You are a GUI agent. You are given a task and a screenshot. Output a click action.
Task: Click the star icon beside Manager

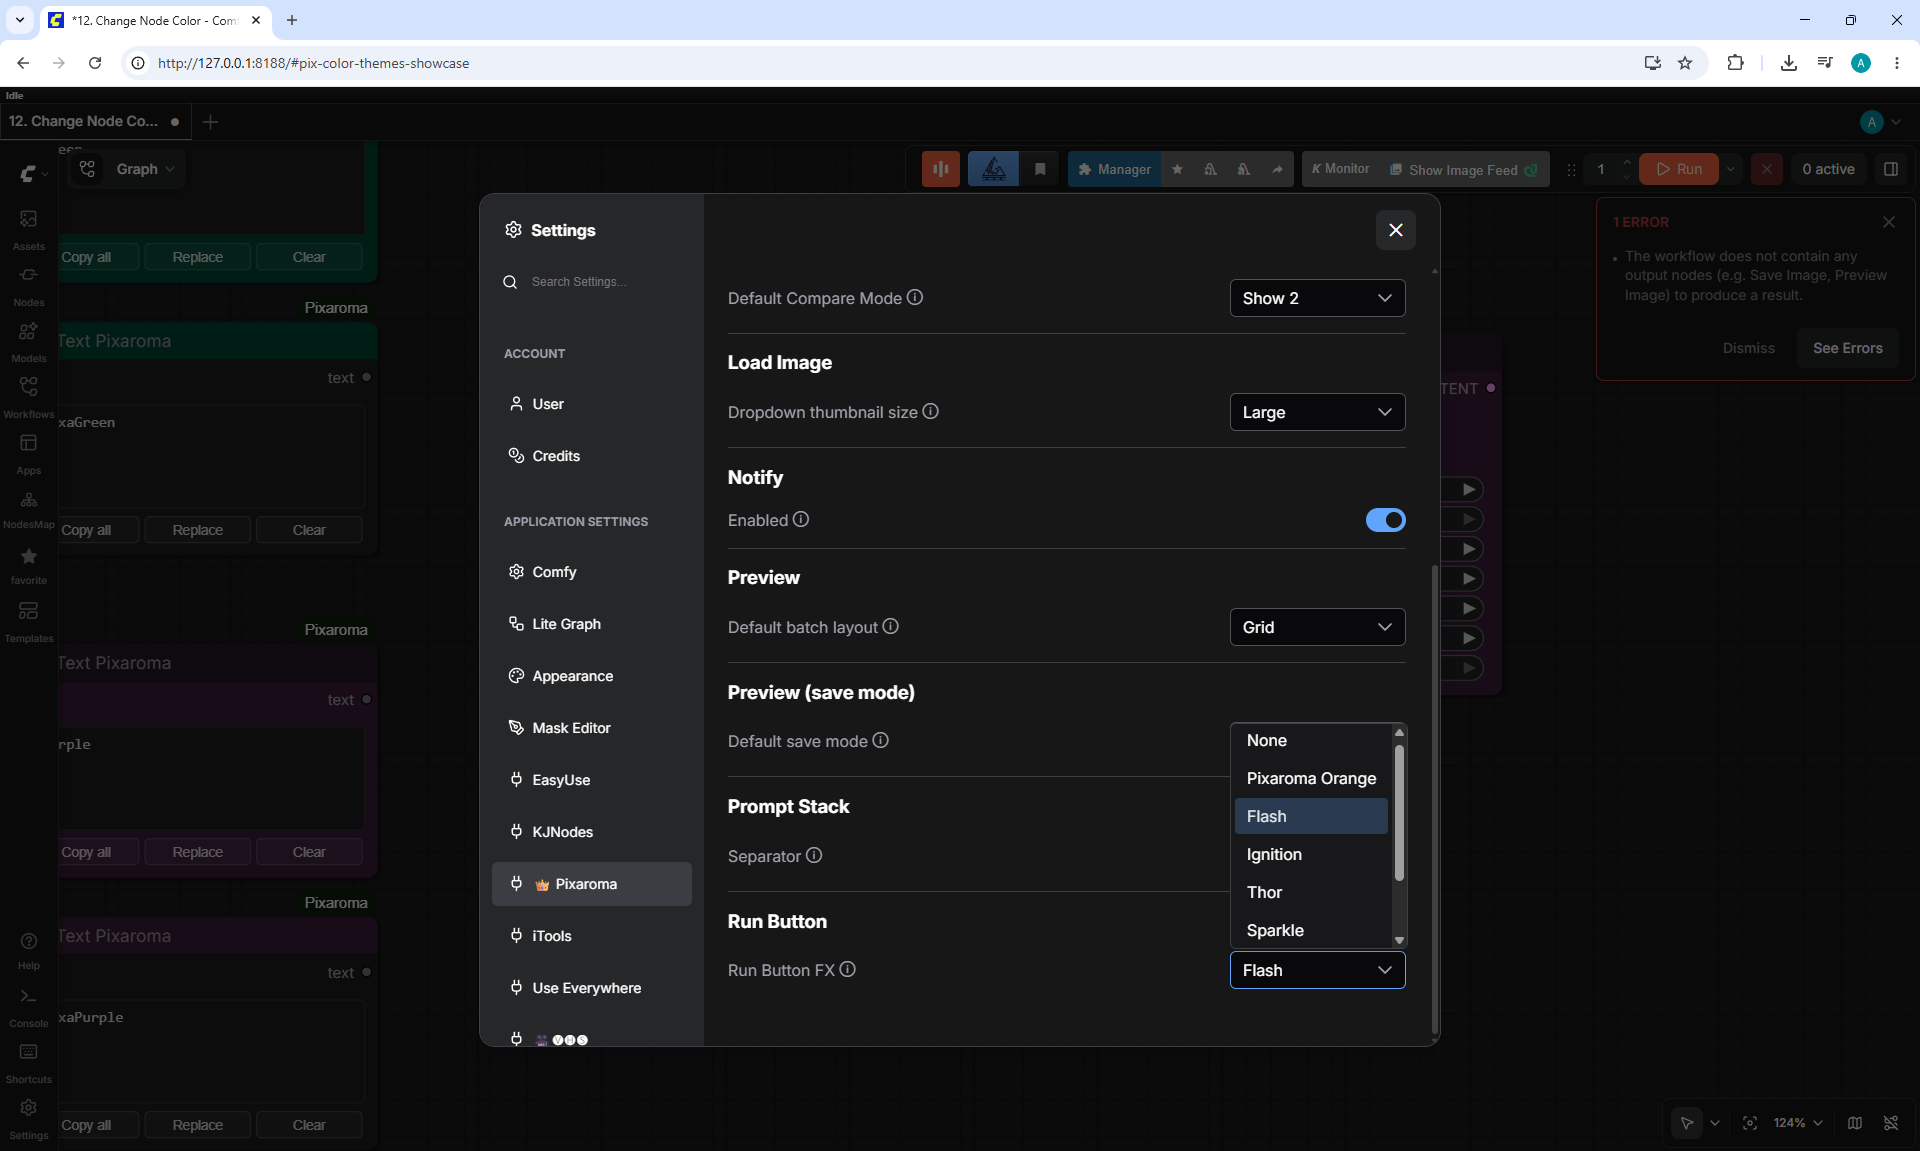pos(1177,169)
